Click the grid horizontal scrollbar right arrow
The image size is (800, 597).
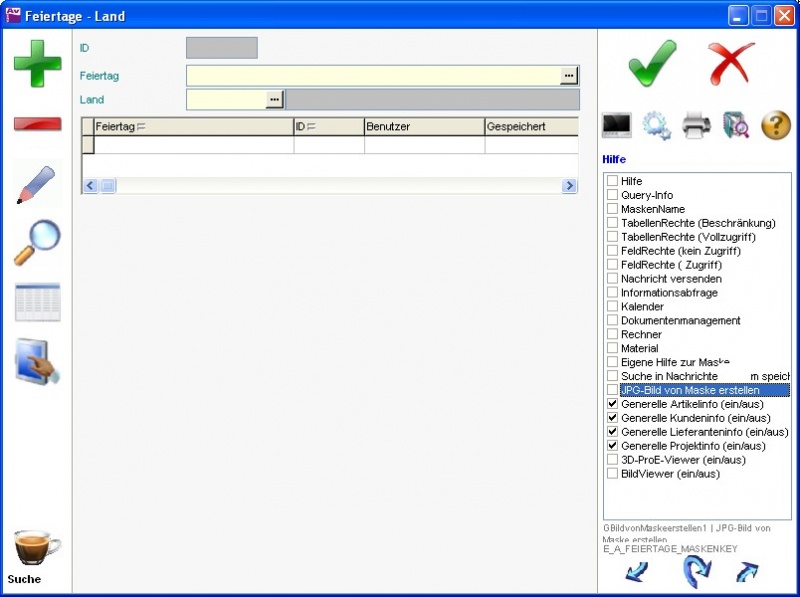click(569, 186)
